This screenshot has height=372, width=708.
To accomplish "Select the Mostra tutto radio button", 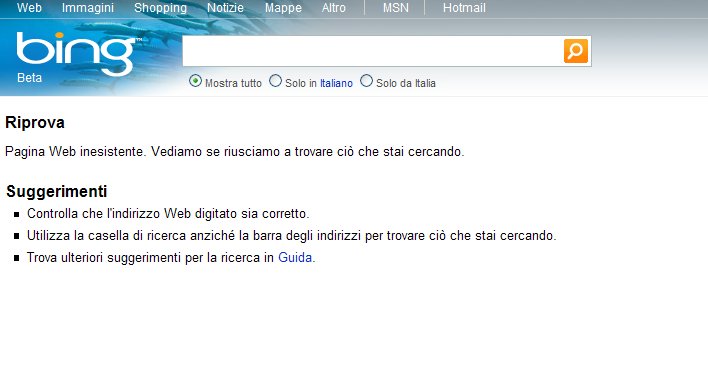I will 195,81.
